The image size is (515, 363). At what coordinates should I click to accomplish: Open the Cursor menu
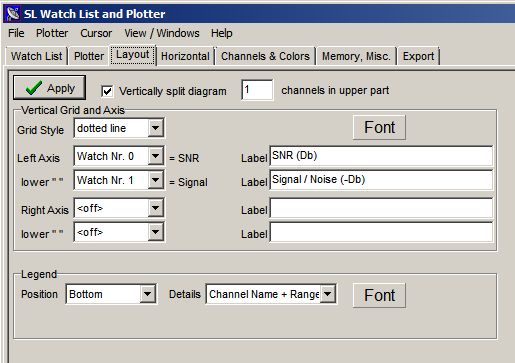point(96,33)
